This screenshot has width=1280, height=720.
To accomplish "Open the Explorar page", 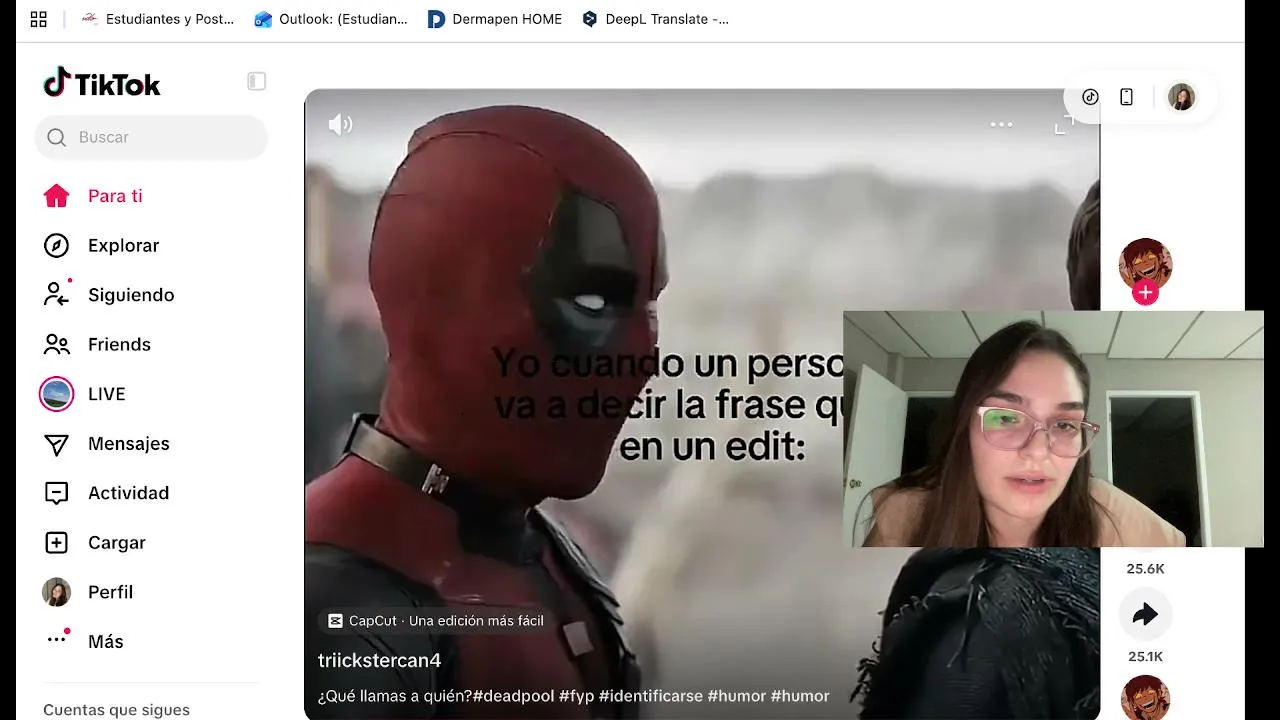I will pos(123,246).
